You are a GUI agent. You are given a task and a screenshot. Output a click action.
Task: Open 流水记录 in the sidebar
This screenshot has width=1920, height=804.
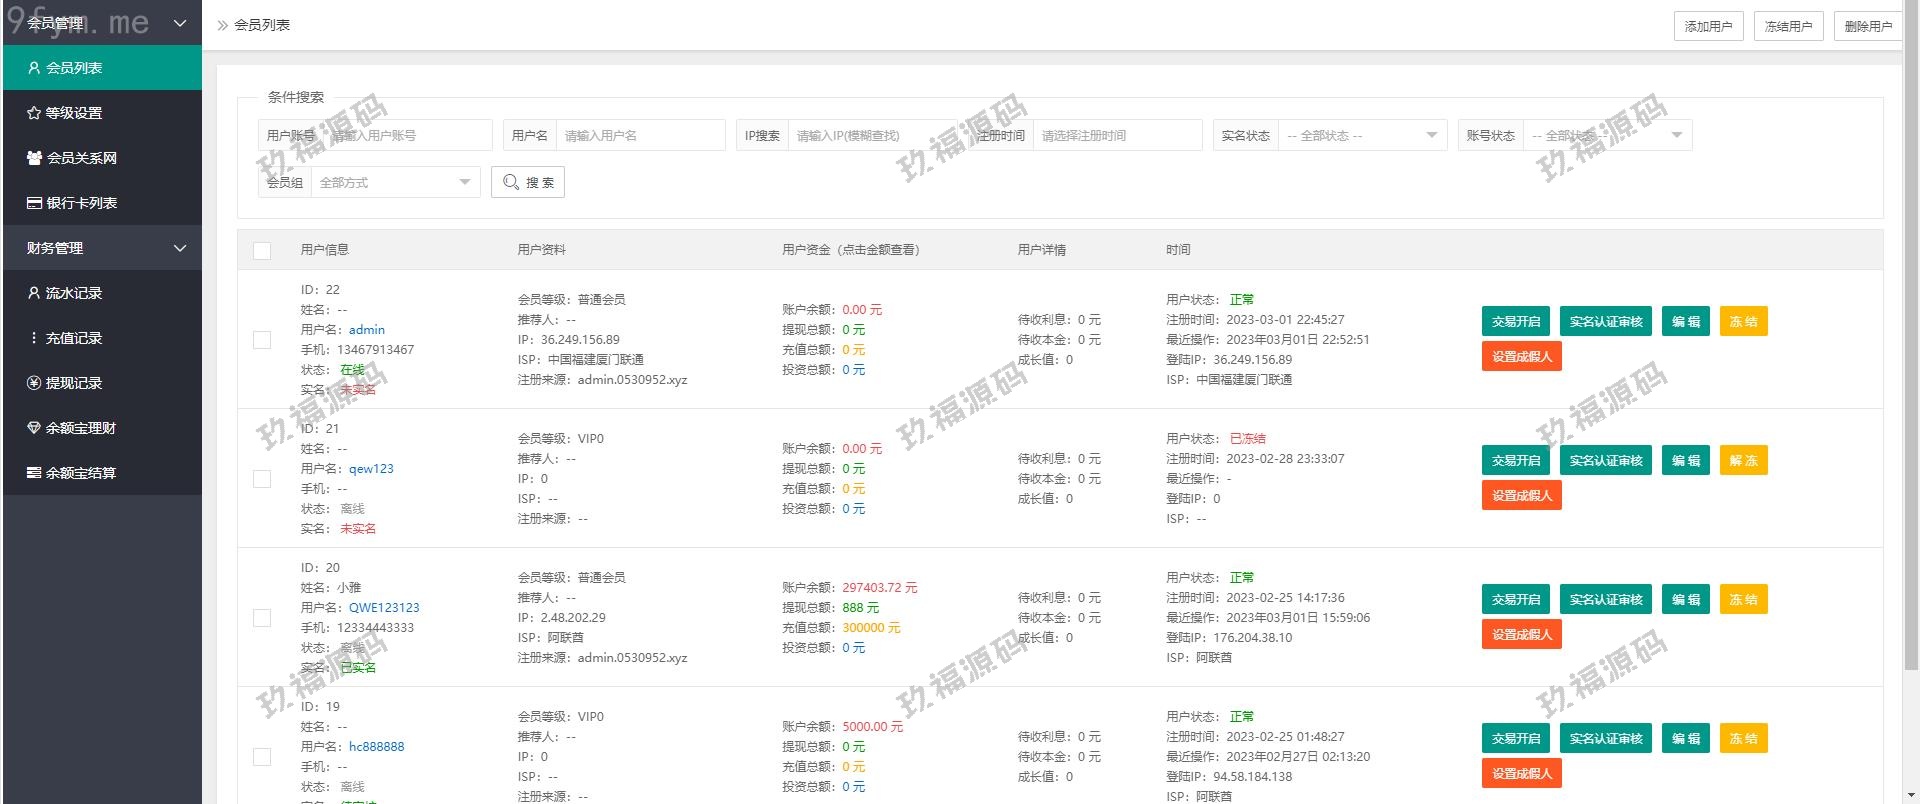click(x=73, y=293)
